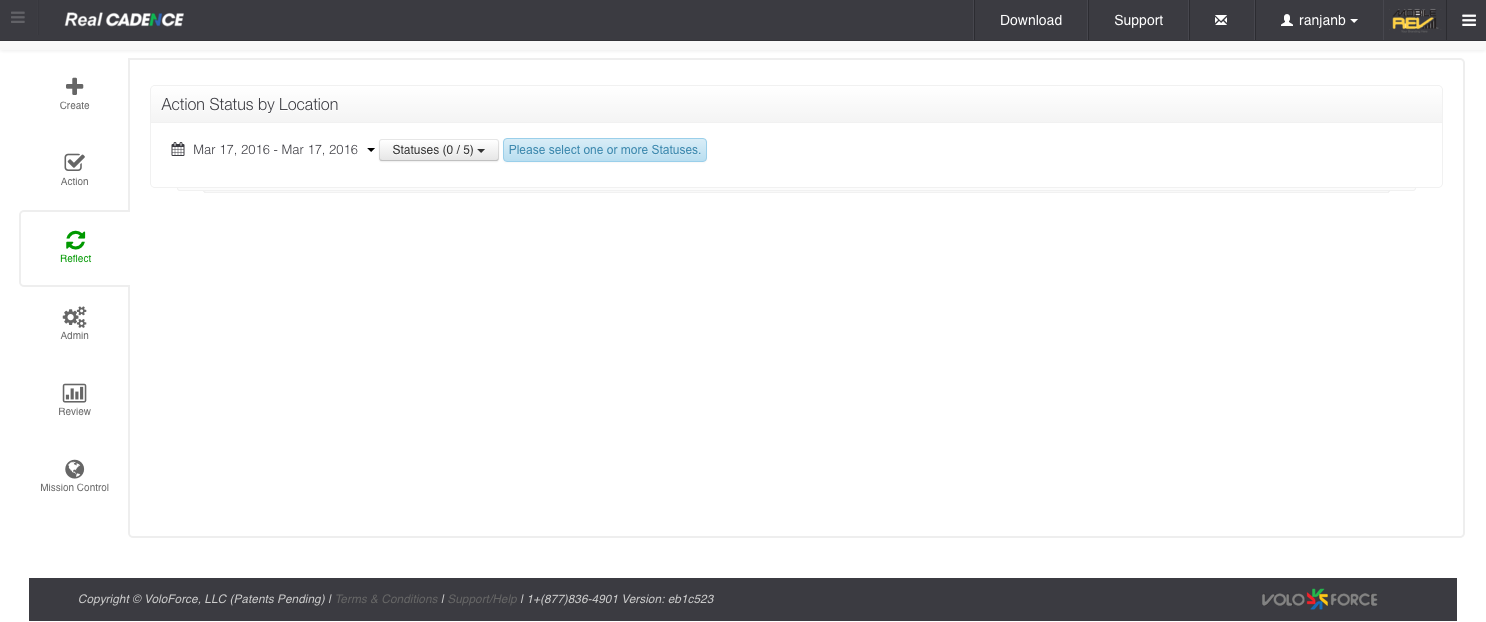Image resolution: width=1486 pixels, height=622 pixels.
Task: Click the Real CADENCE logo
Action: (124, 20)
